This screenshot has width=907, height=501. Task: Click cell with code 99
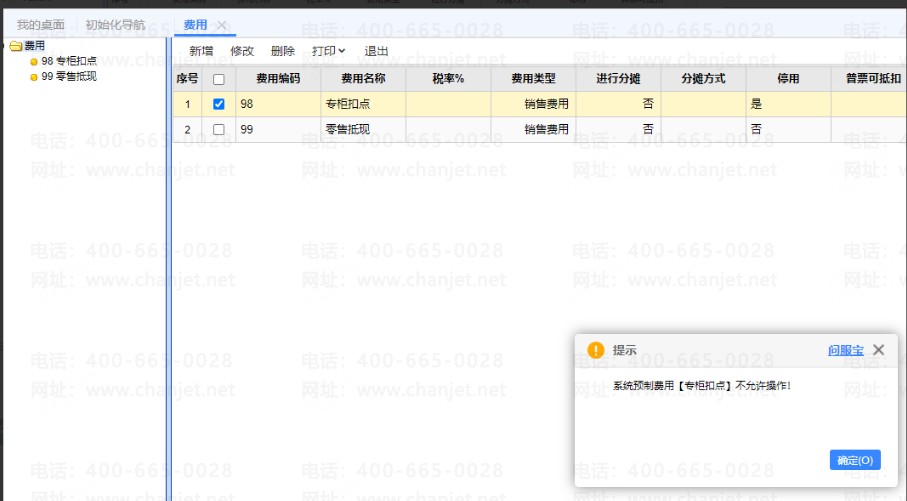coord(278,130)
